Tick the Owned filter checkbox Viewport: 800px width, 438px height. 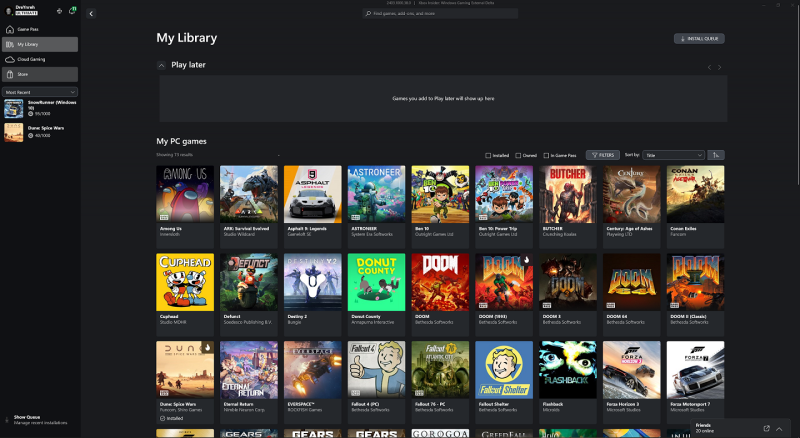518,156
